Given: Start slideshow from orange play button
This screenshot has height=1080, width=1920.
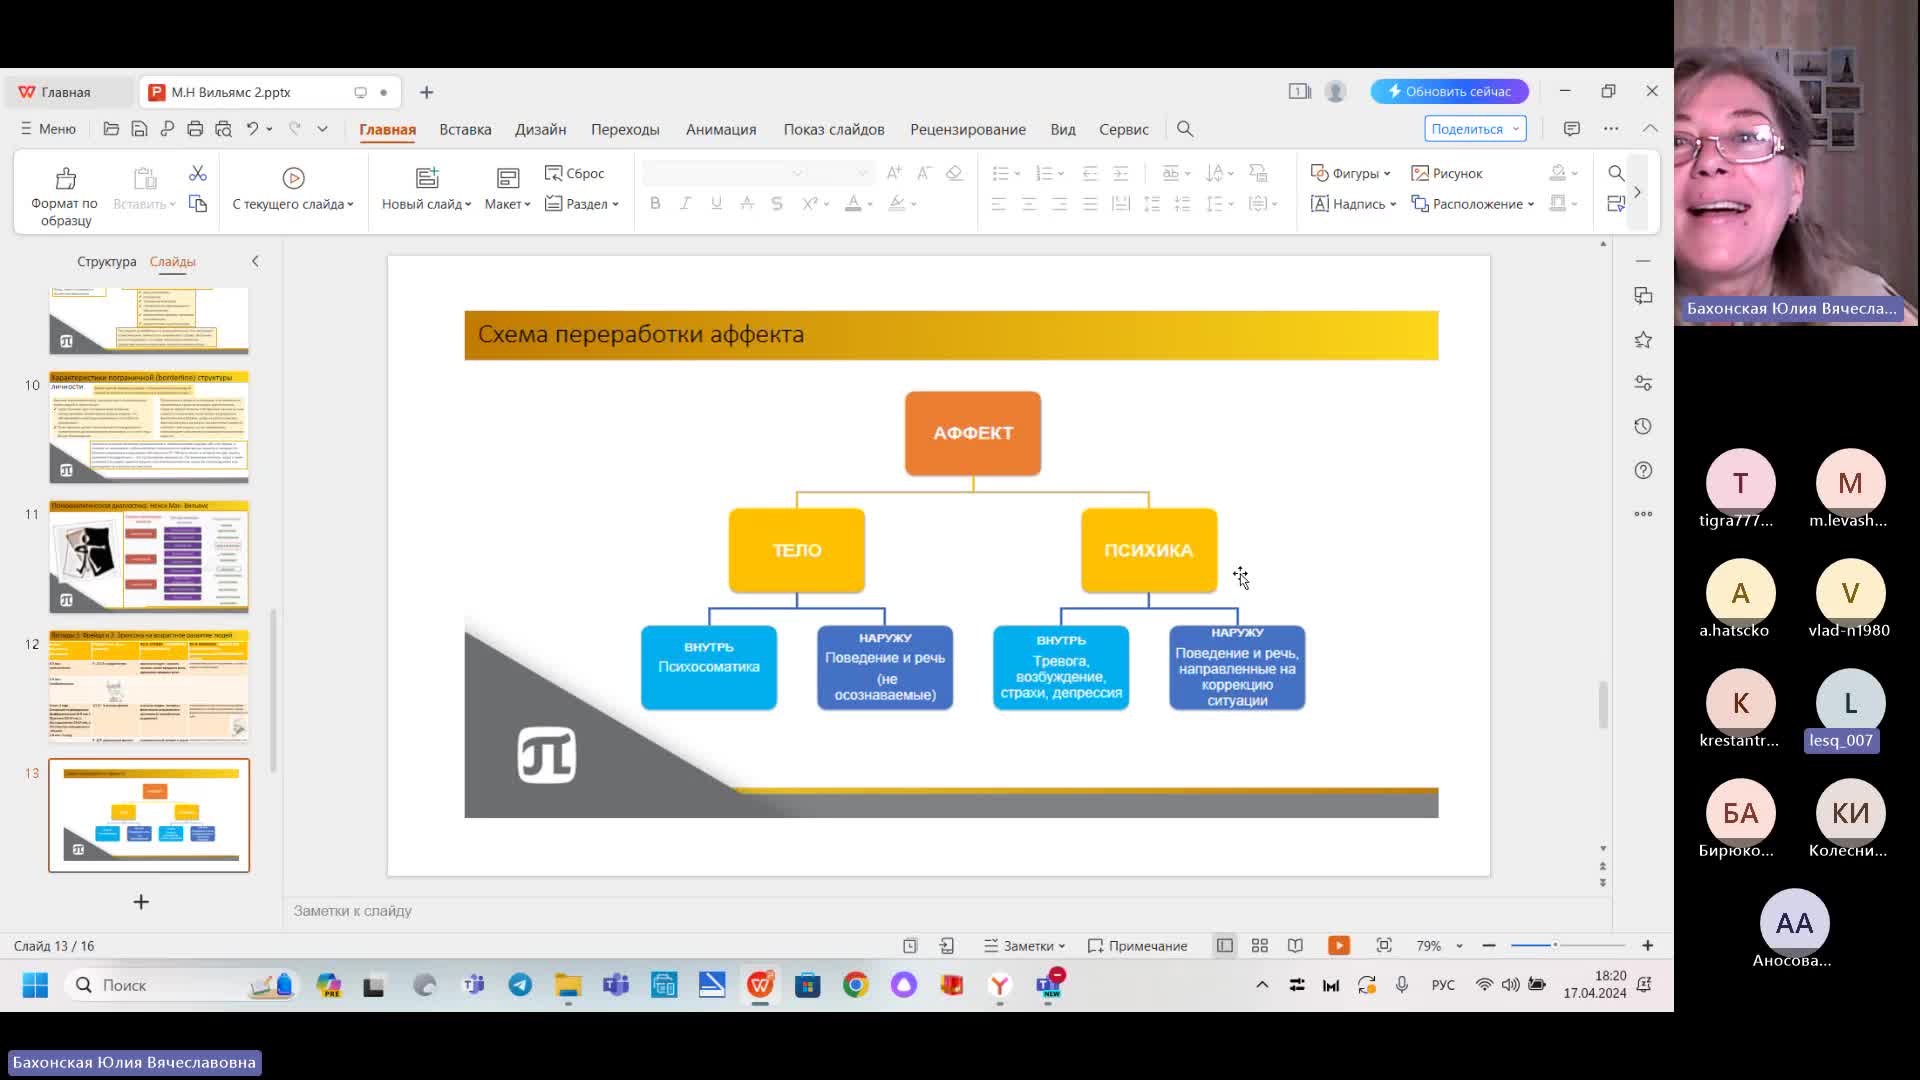Looking at the screenshot, I should [1339, 946].
